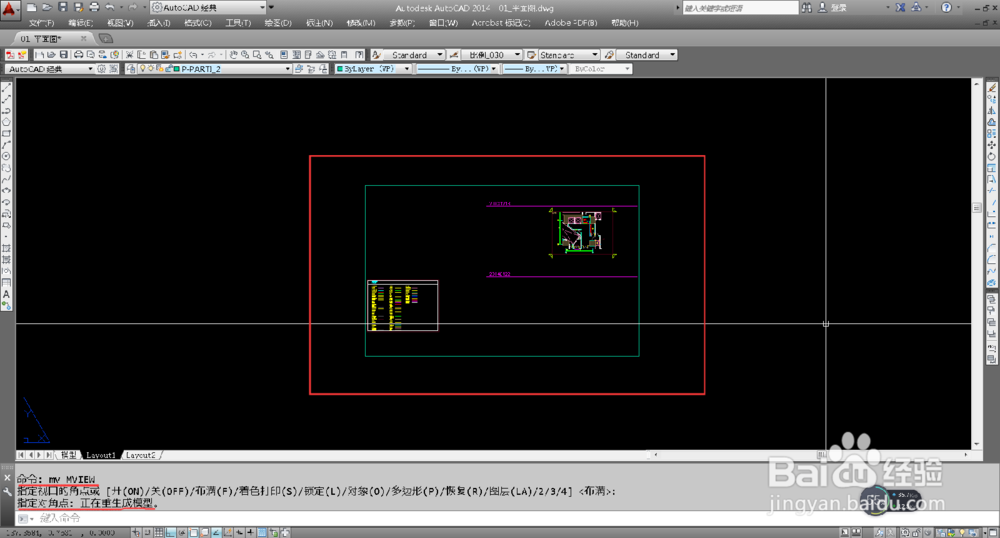The image size is (1000, 538).
Task: Open the 帮助(H) menu
Action: pos(624,23)
